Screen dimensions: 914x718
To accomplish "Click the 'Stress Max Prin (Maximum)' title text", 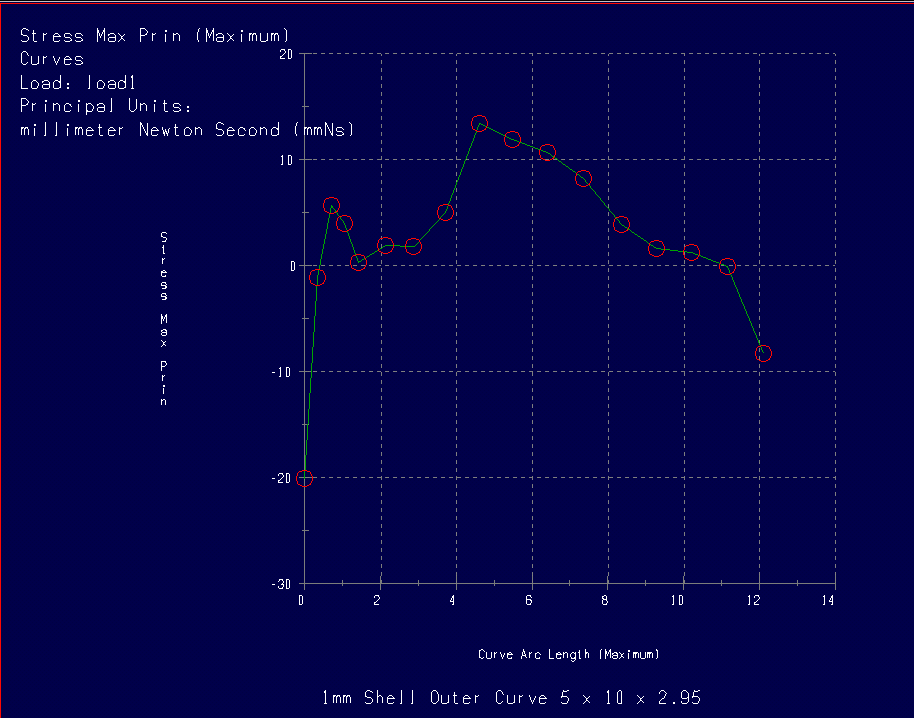I will click(155, 36).
